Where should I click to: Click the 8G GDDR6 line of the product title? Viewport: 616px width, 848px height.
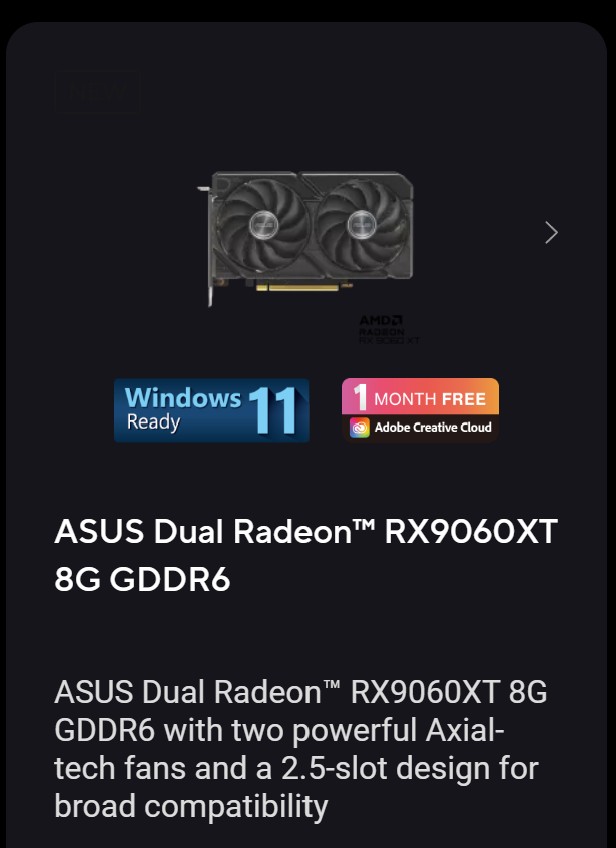[142, 579]
